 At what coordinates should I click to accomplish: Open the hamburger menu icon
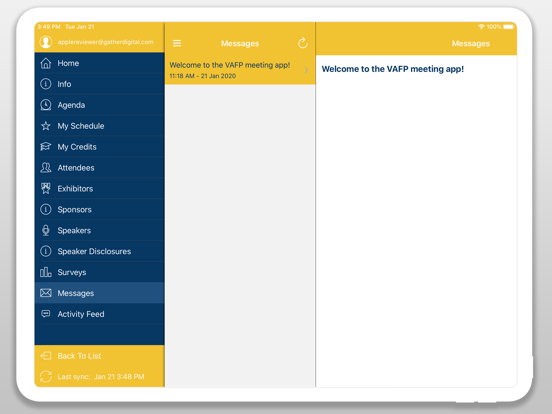[177, 43]
